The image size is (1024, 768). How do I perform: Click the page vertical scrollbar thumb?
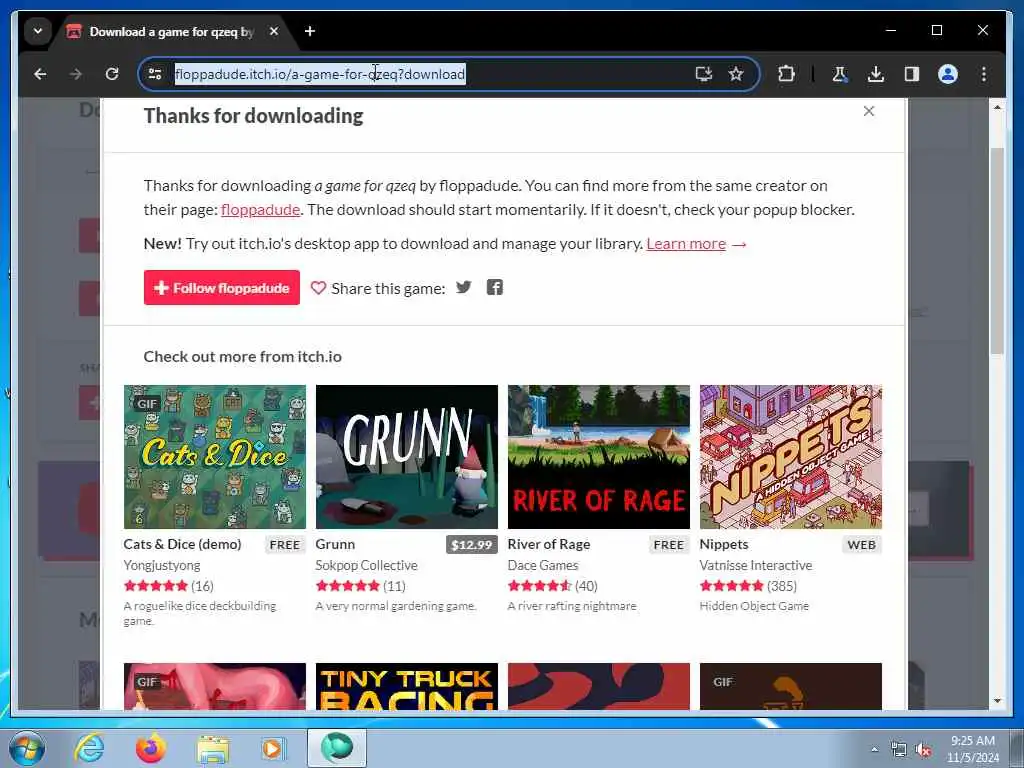click(997, 251)
